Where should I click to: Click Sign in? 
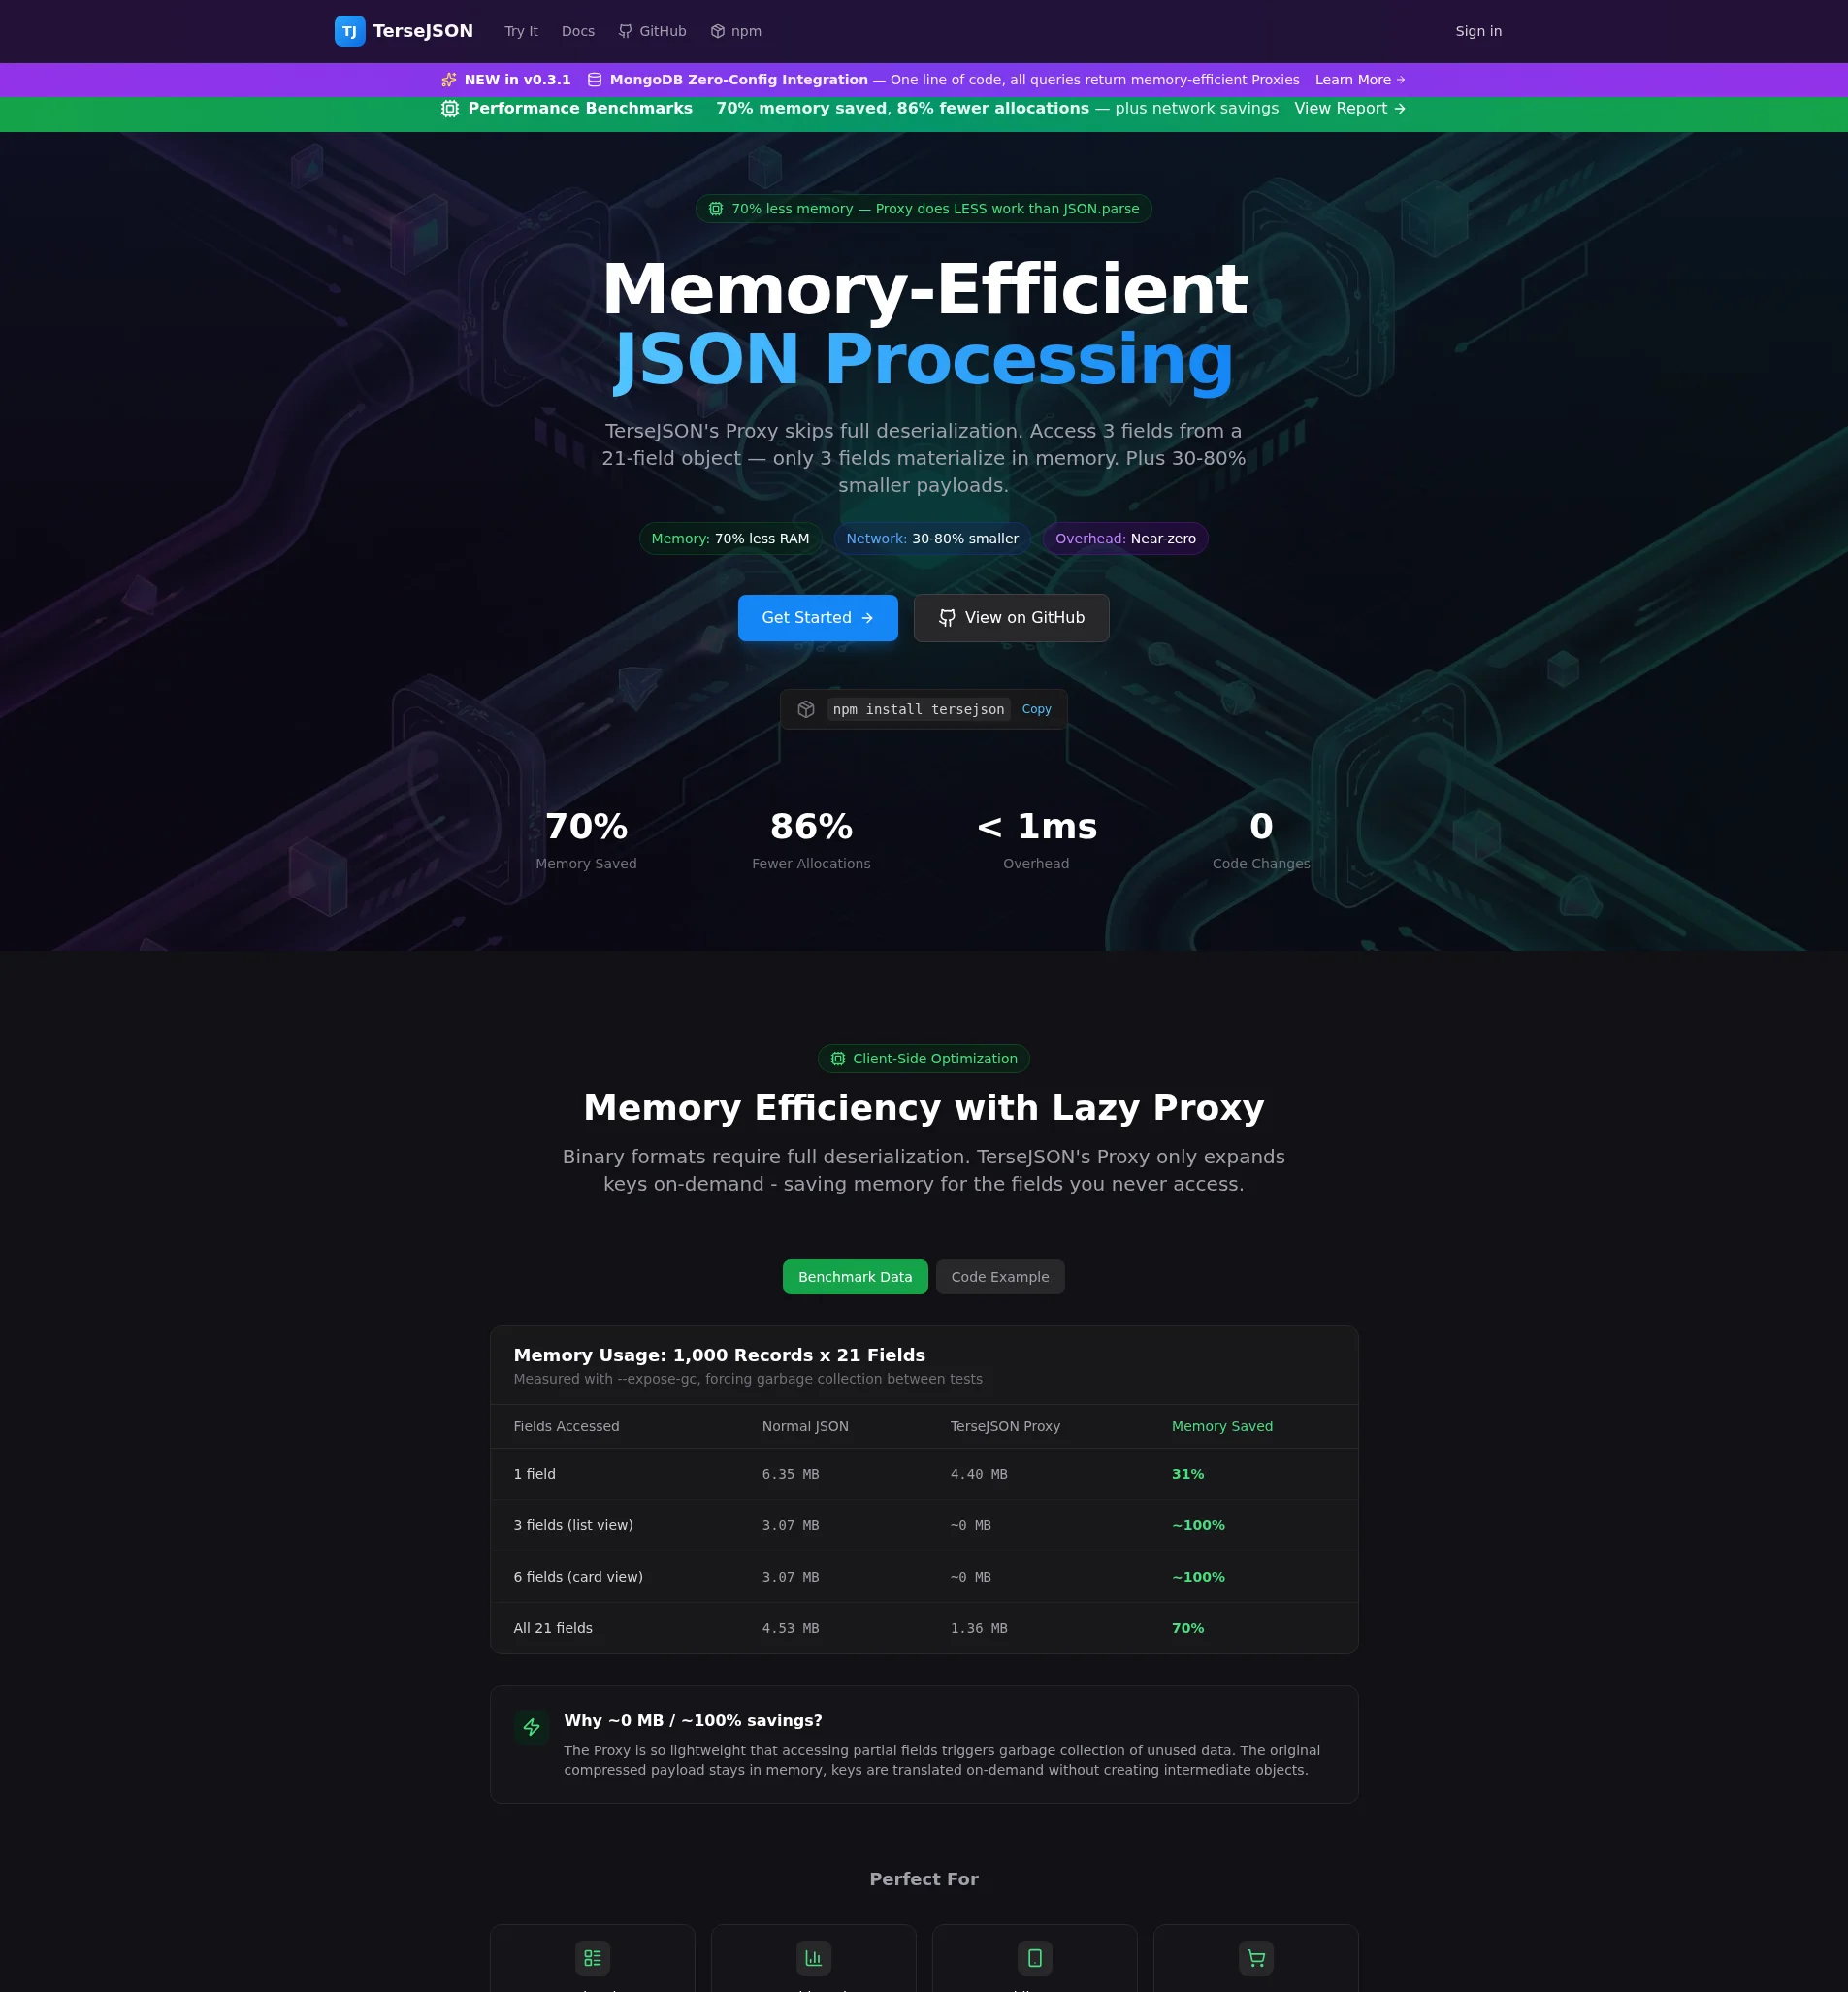click(1478, 31)
